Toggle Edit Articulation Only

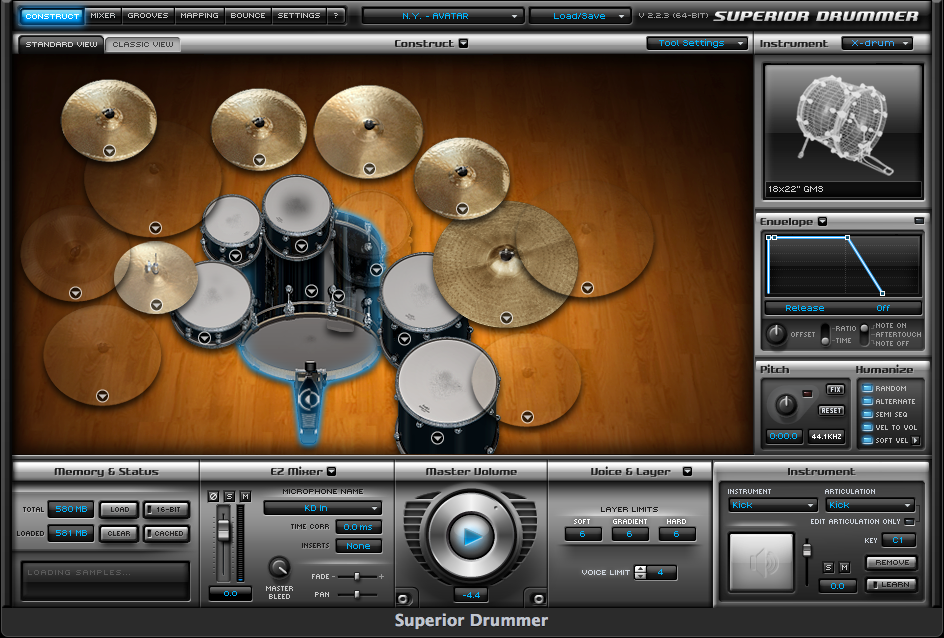pos(910,521)
